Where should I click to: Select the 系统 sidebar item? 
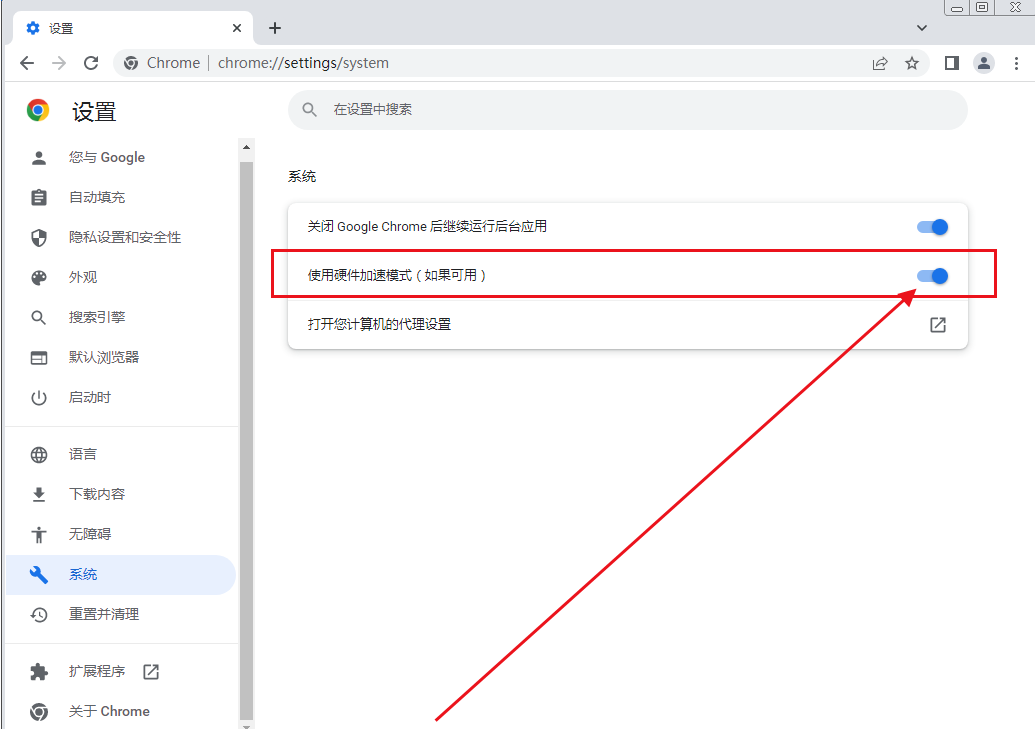[x=121, y=574]
